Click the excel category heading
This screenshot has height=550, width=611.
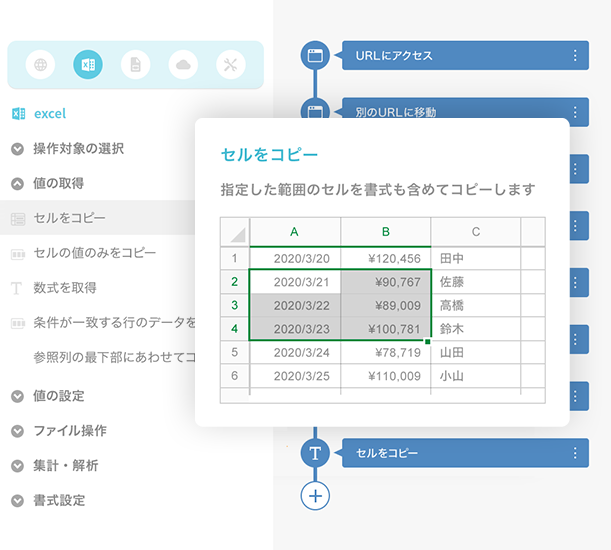[x=50, y=113]
